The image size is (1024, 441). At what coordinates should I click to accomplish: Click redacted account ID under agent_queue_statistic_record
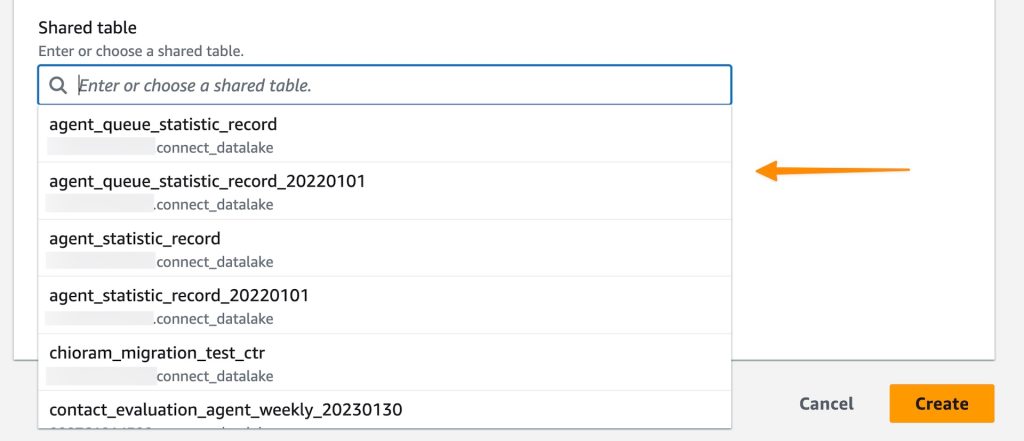[x=100, y=148]
